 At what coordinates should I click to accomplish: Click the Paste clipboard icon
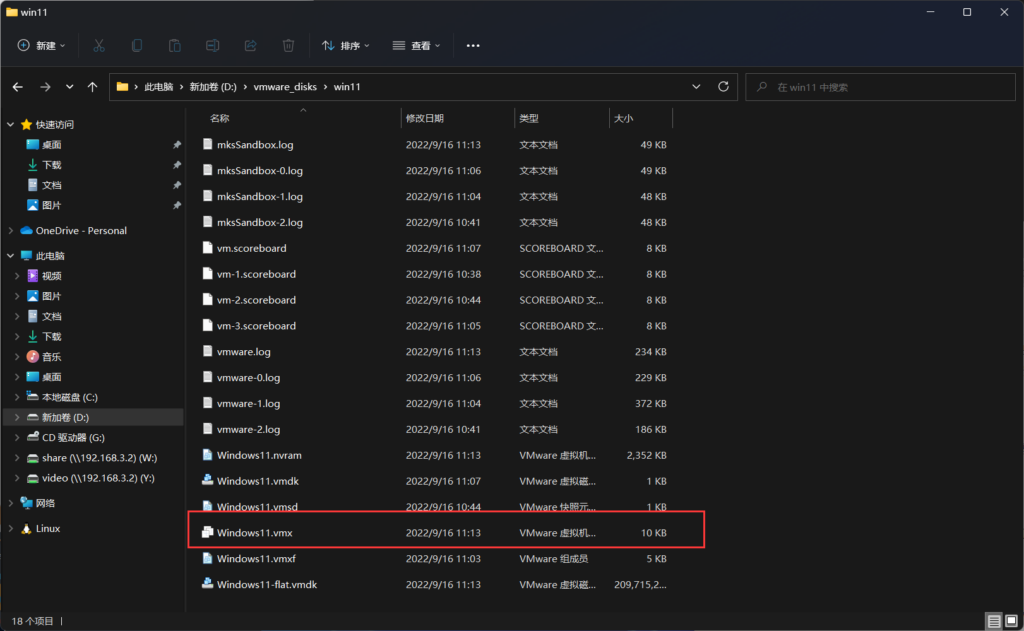pos(174,45)
